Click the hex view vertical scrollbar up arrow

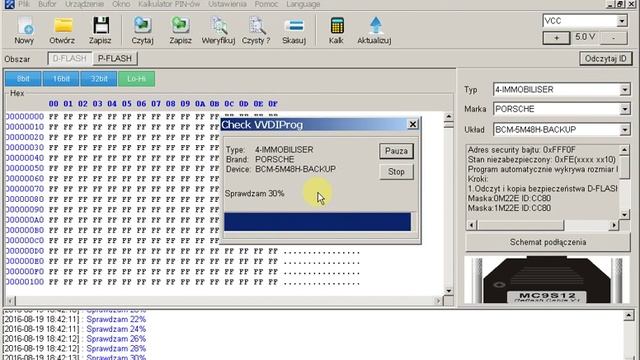pos(449,117)
